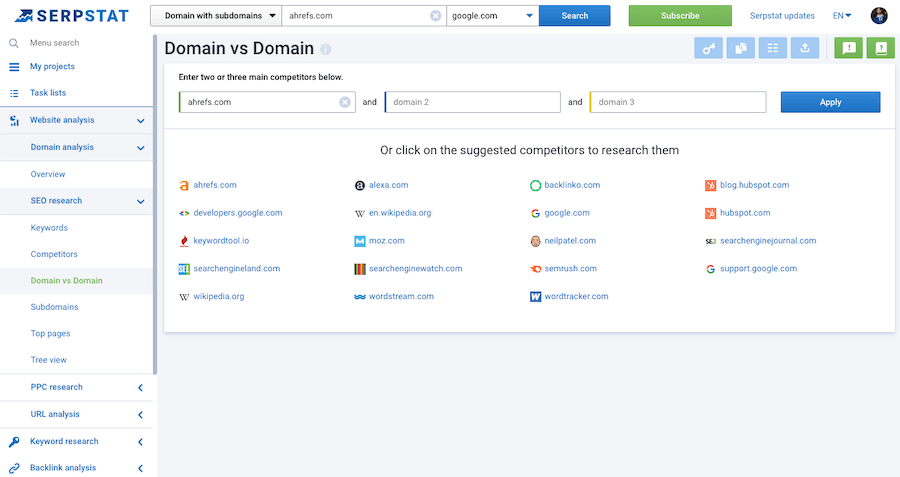Collapse the Website analysis section chevron
This screenshot has height=477, width=900.
click(x=140, y=121)
